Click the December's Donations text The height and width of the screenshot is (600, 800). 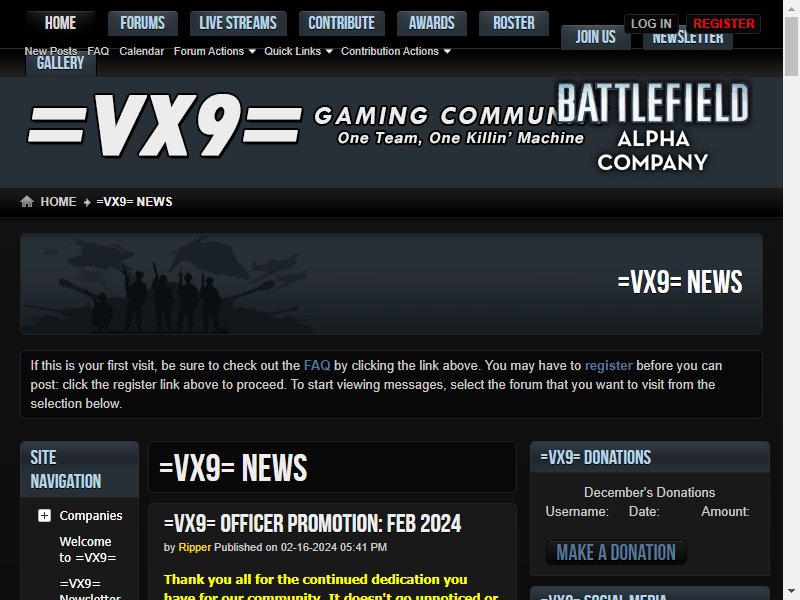click(x=649, y=492)
